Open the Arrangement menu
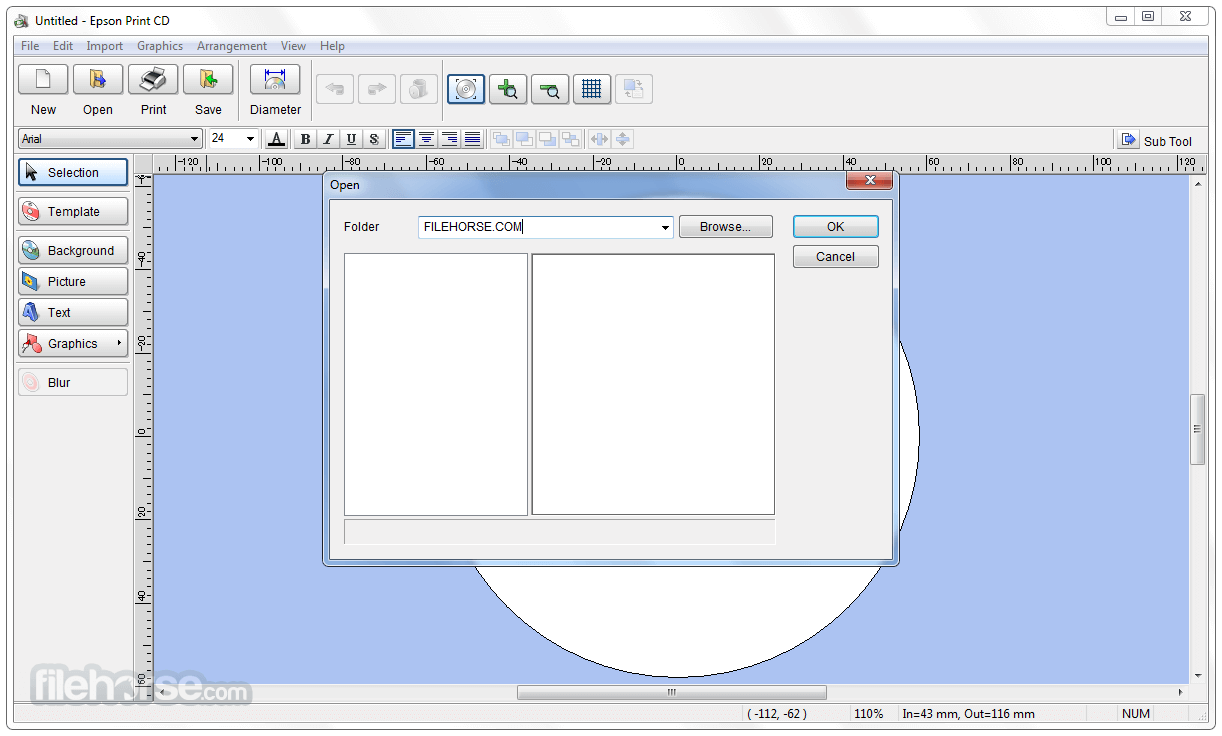Image resolution: width=1222 pixels, height=736 pixels. point(232,46)
